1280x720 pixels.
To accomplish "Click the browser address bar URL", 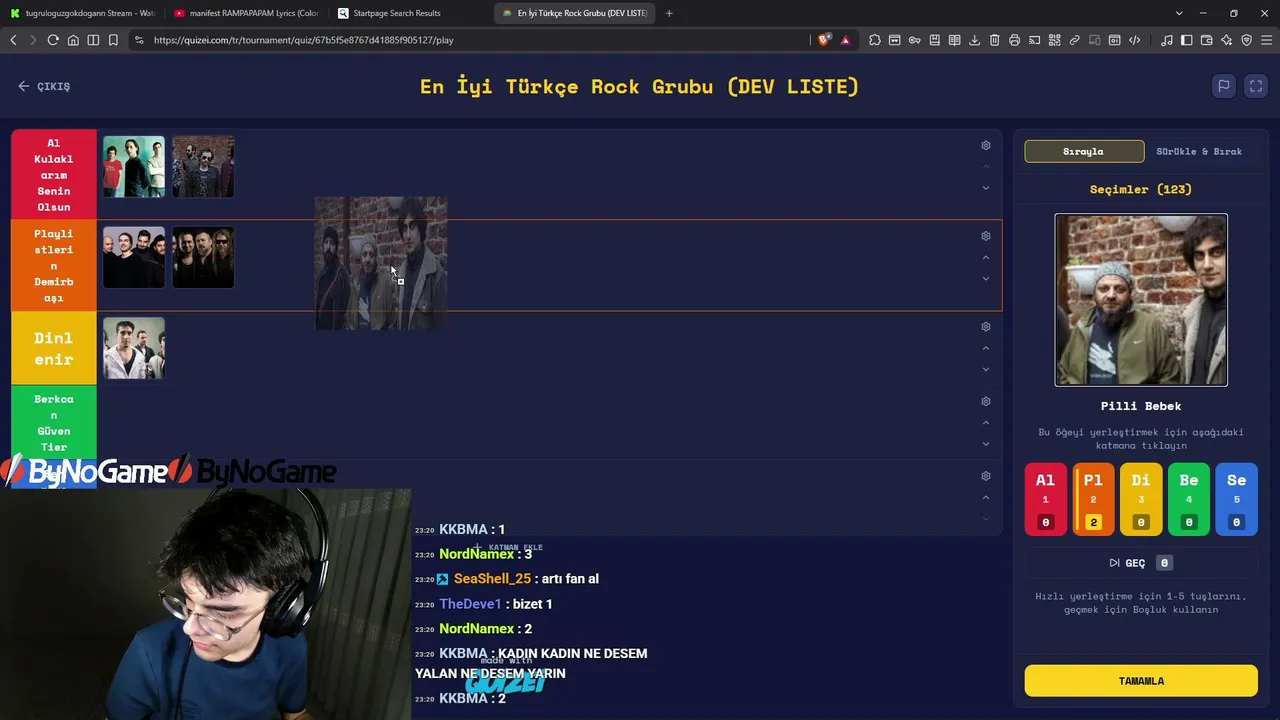I will pos(303,40).
